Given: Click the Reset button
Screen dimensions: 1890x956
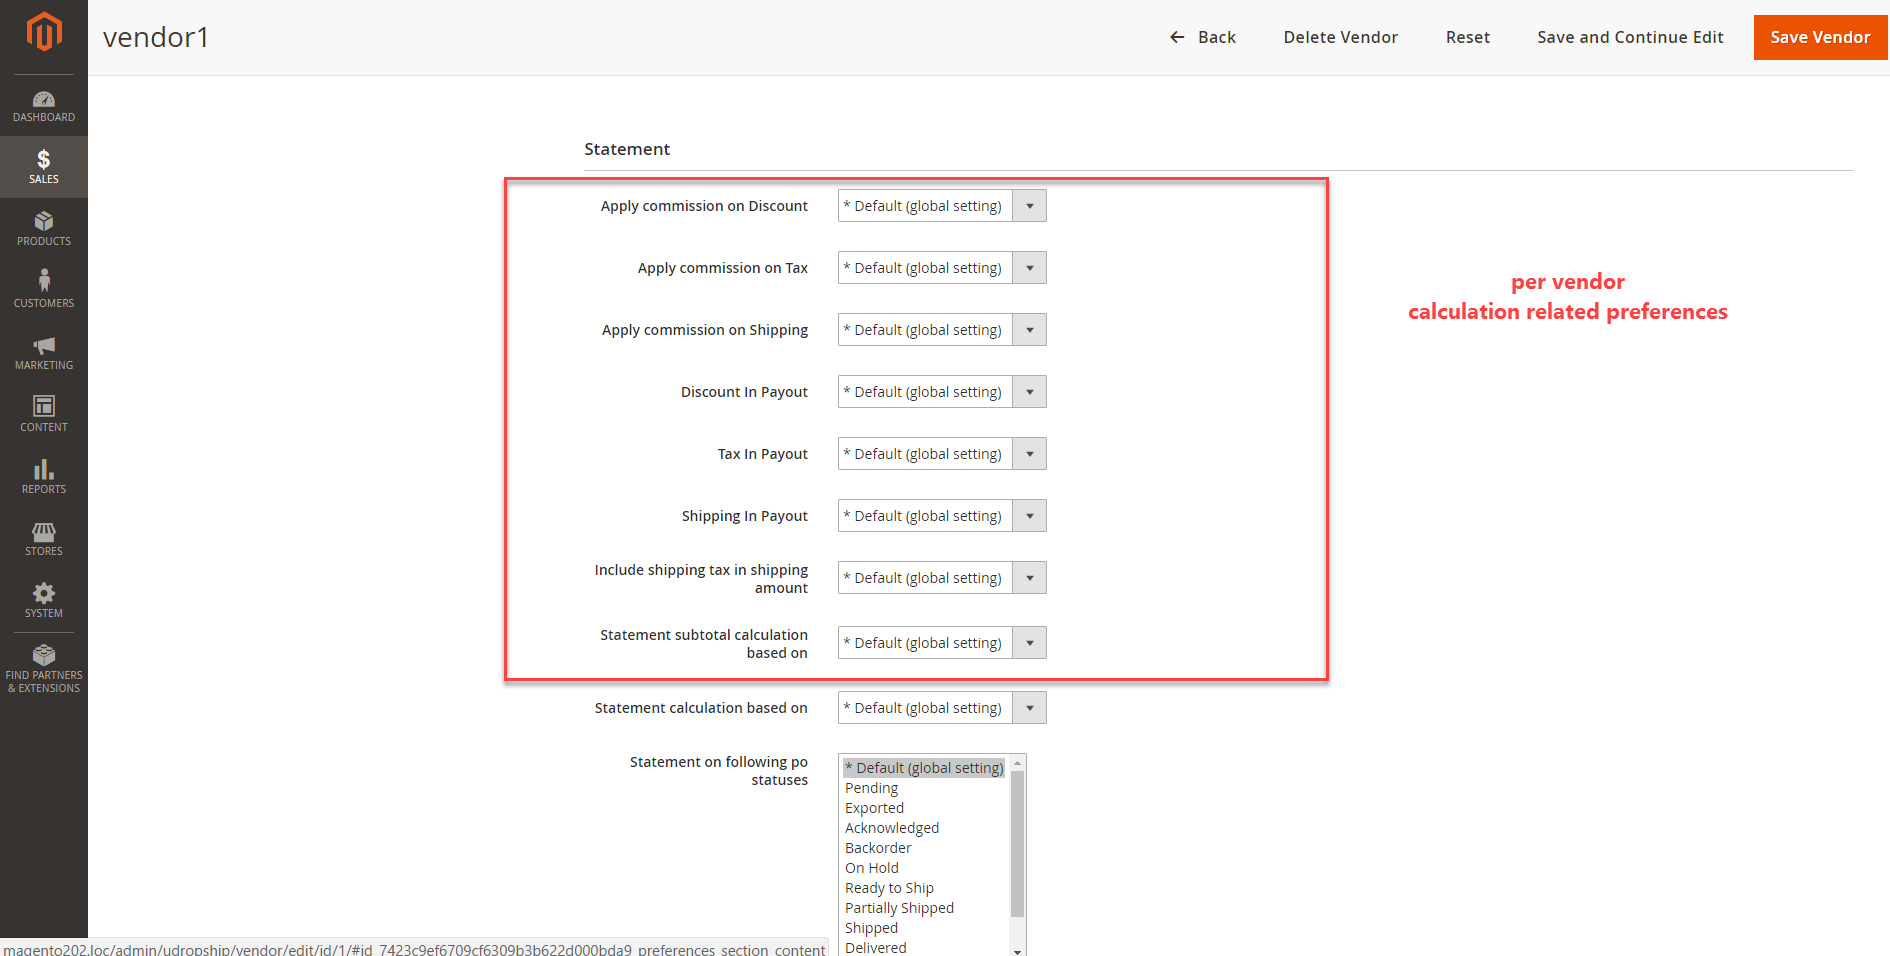Looking at the screenshot, I should pos(1467,37).
